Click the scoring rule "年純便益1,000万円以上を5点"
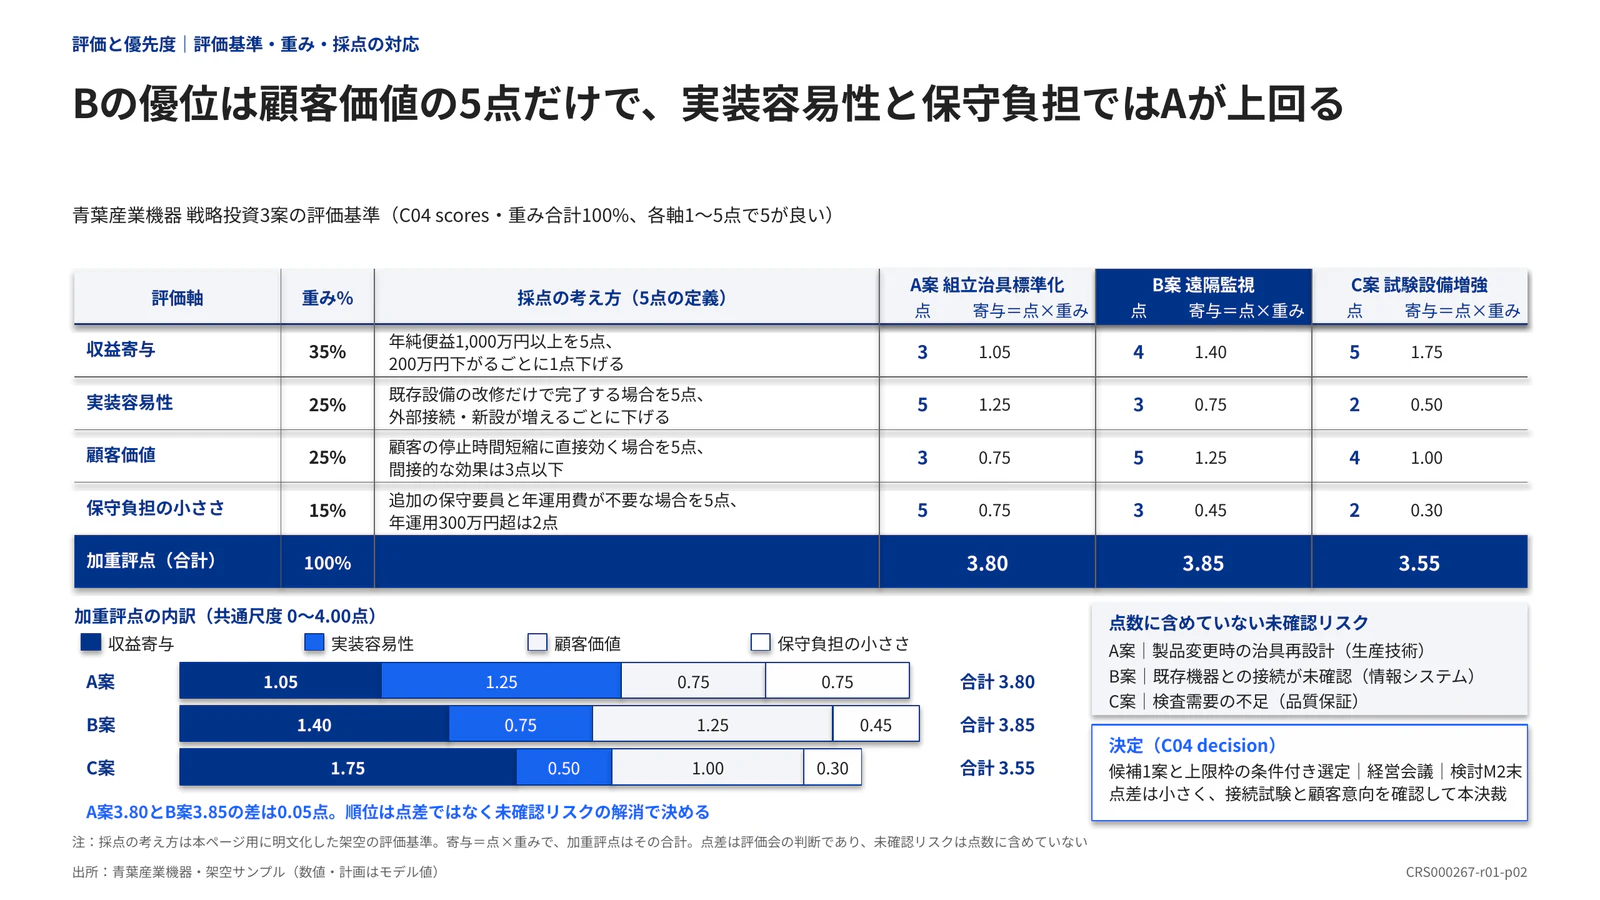 pos(501,341)
